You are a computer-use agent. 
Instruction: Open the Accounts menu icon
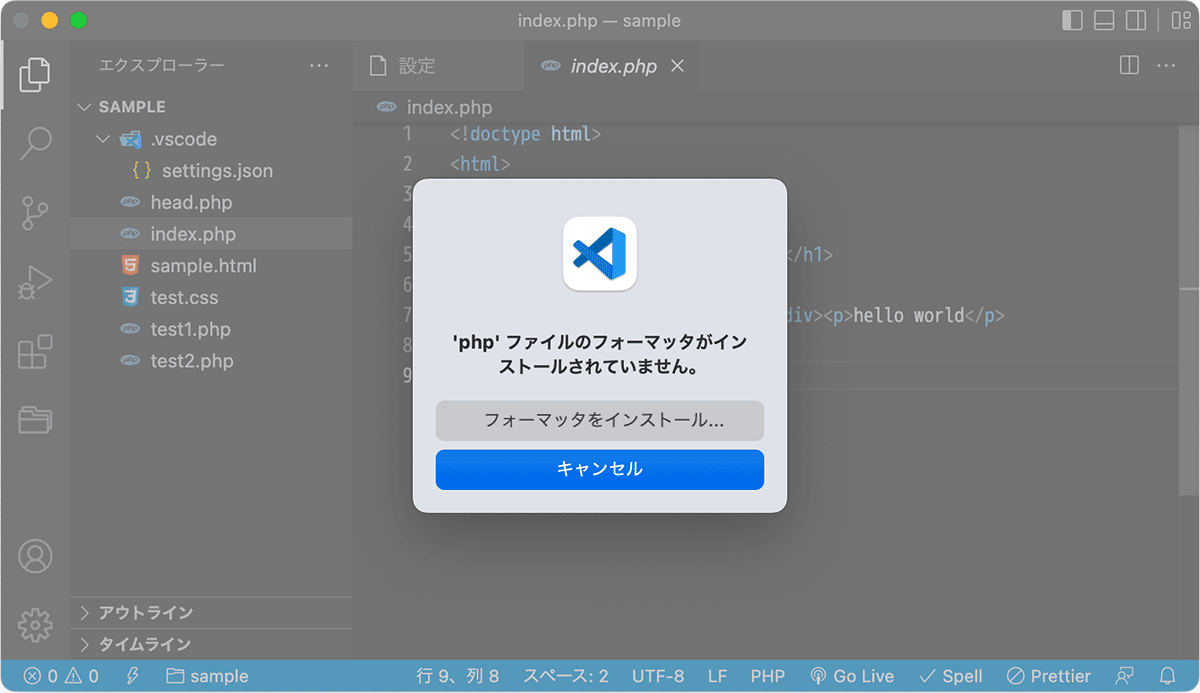(35, 556)
